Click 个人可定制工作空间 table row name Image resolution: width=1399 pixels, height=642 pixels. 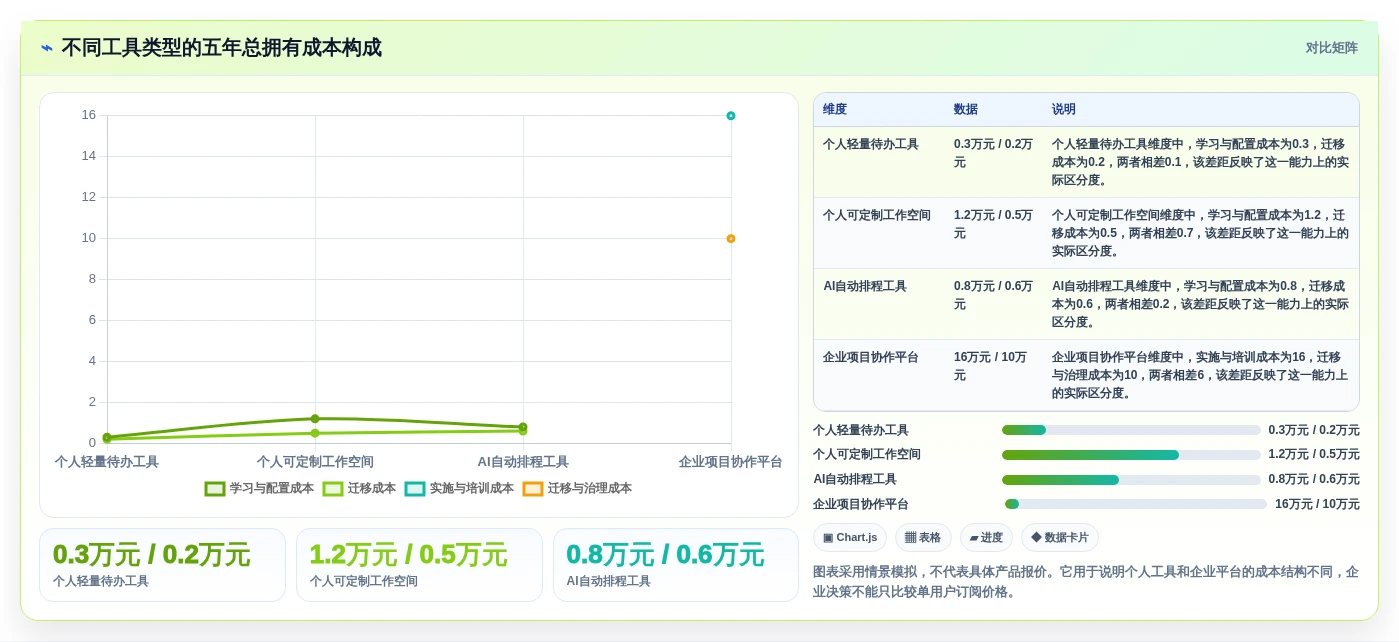pos(877,216)
